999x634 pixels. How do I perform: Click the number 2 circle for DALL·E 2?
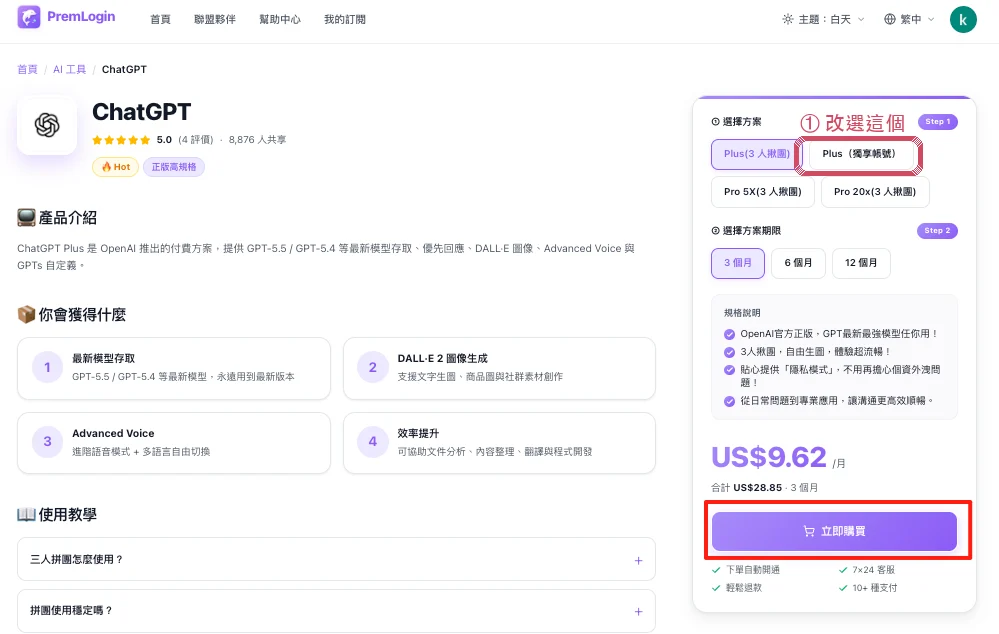point(373,367)
